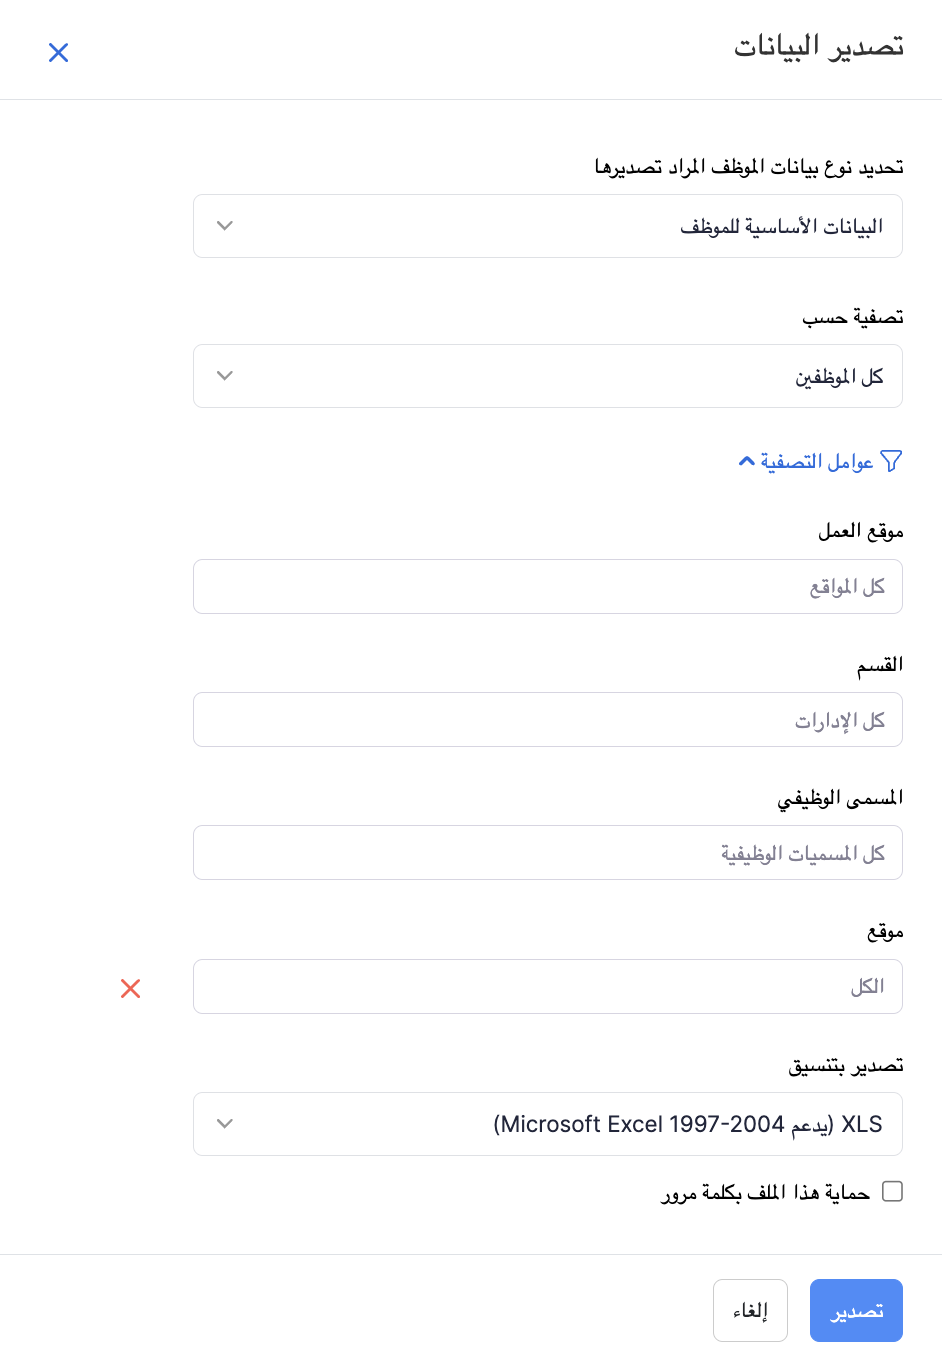The width and height of the screenshot is (942, 1360).
Task: Enable password protection checkbox
Action: tap(892, 1191)
